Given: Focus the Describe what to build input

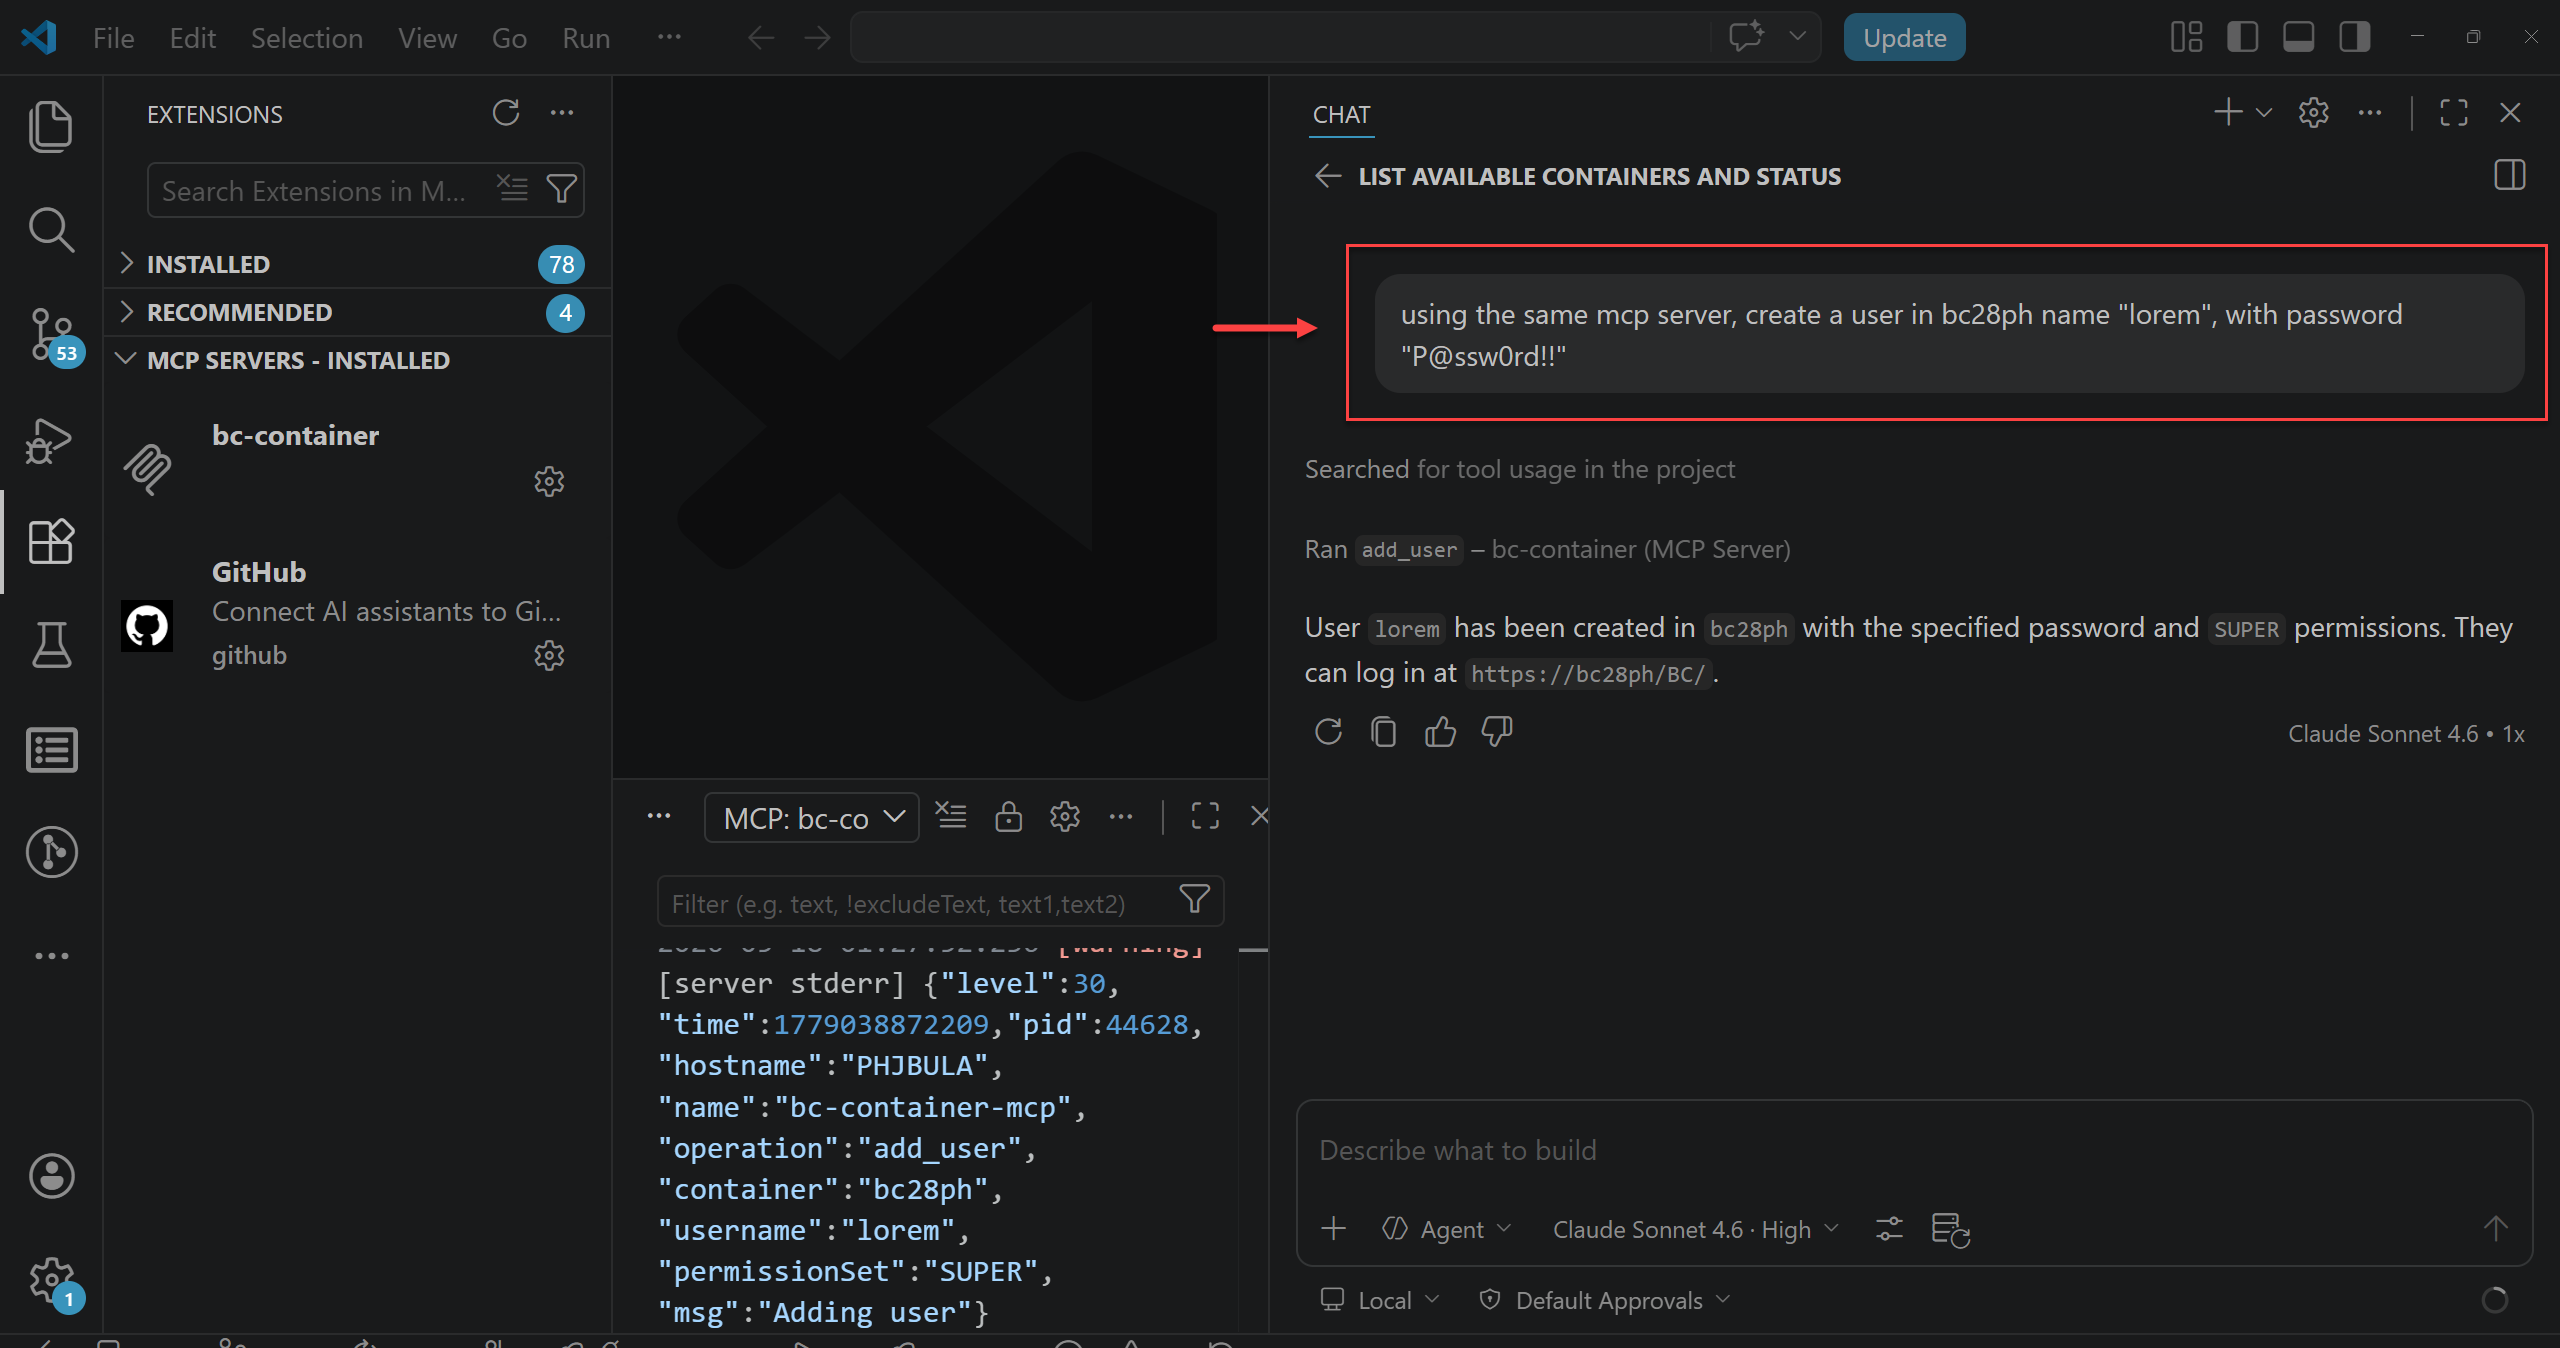Looking at the screenshot, I should [x=1912, y=1150].
